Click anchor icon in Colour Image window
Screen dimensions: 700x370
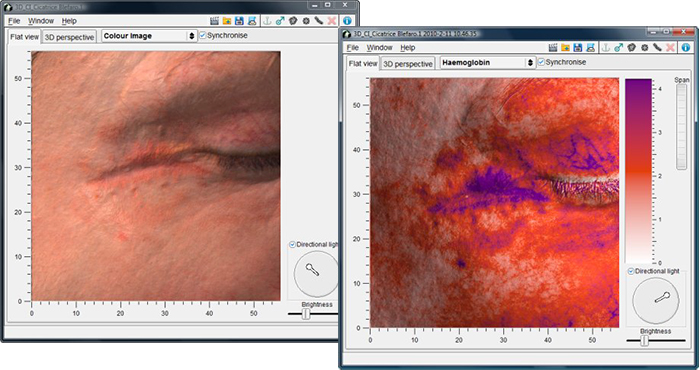[267, 21]
